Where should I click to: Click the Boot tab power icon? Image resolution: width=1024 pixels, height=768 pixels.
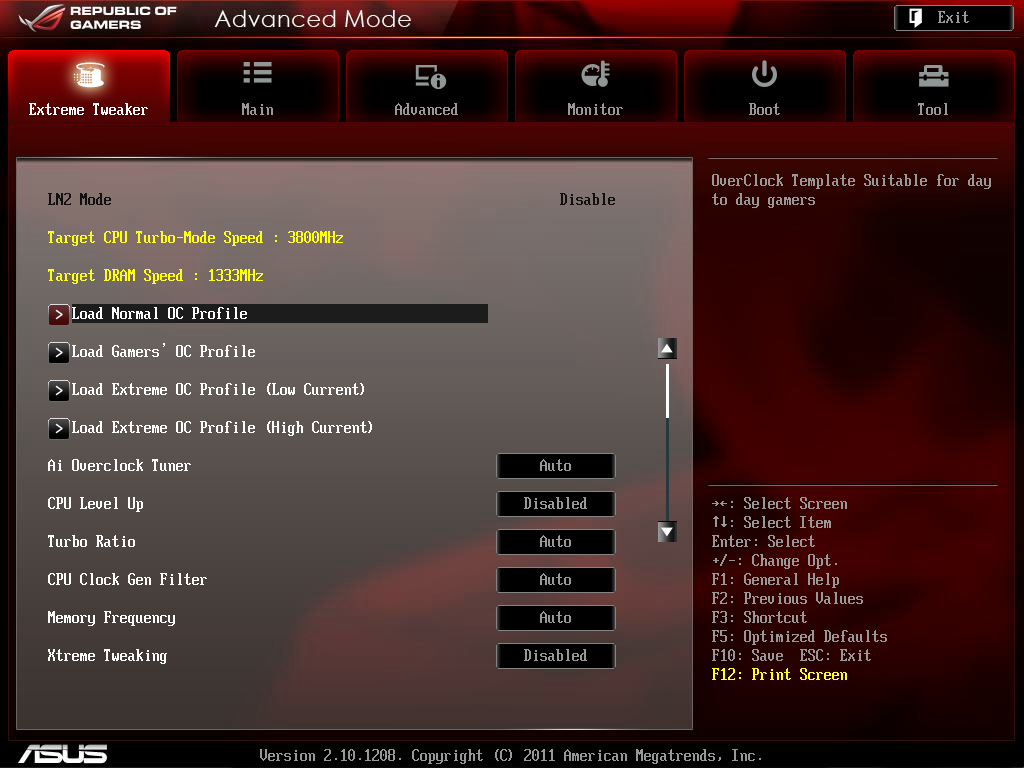pyautogui.click(x=764, y=74)
